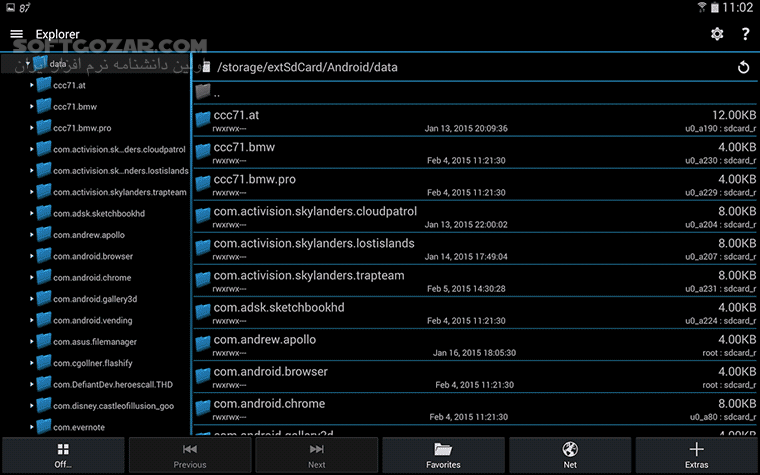Image resolution: width=760 pixels, height=475 pixels.
Task: Go to Next location button
Action: (317, 455)
